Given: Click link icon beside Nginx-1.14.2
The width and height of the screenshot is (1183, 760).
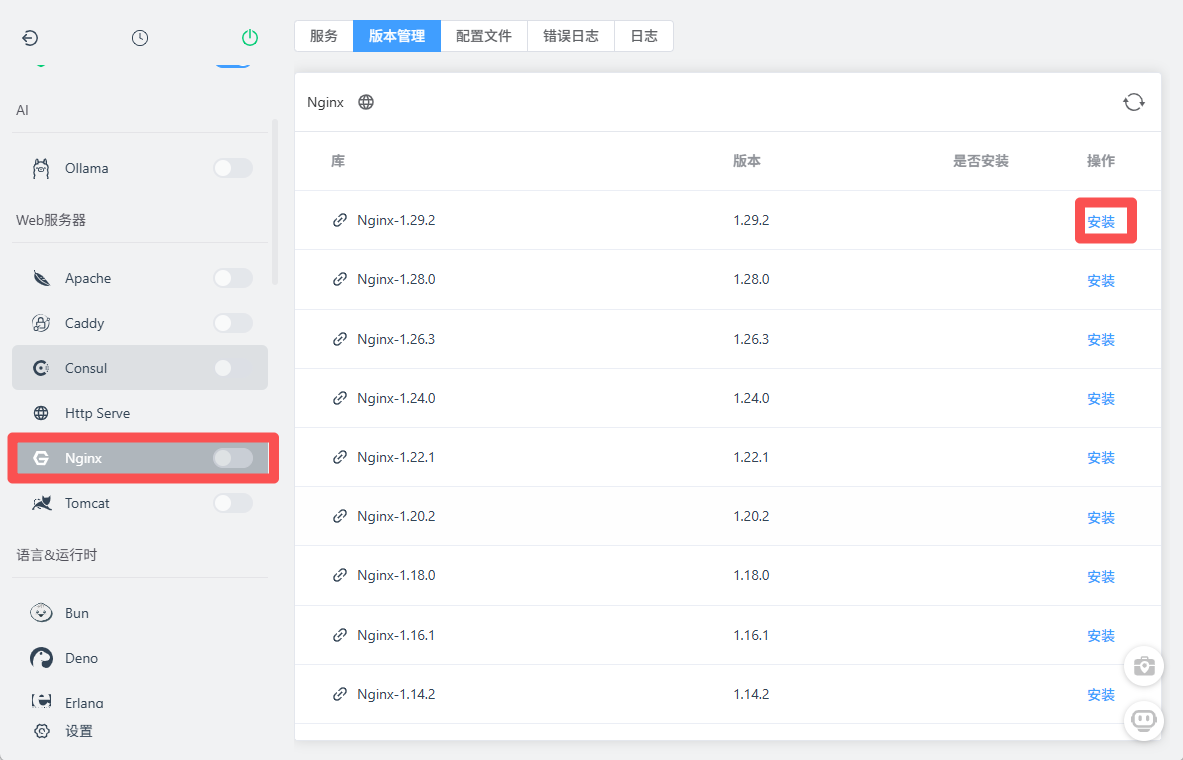Looking at the screenshot, I should (x=340, y=694).
